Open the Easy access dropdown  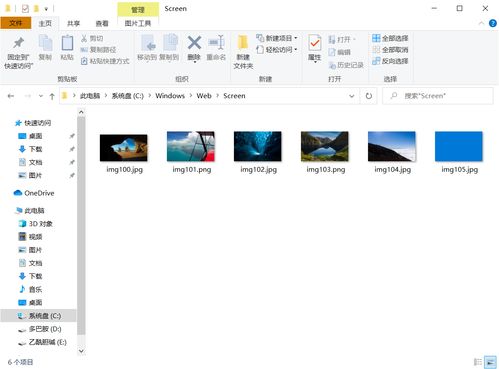(276, 50)
